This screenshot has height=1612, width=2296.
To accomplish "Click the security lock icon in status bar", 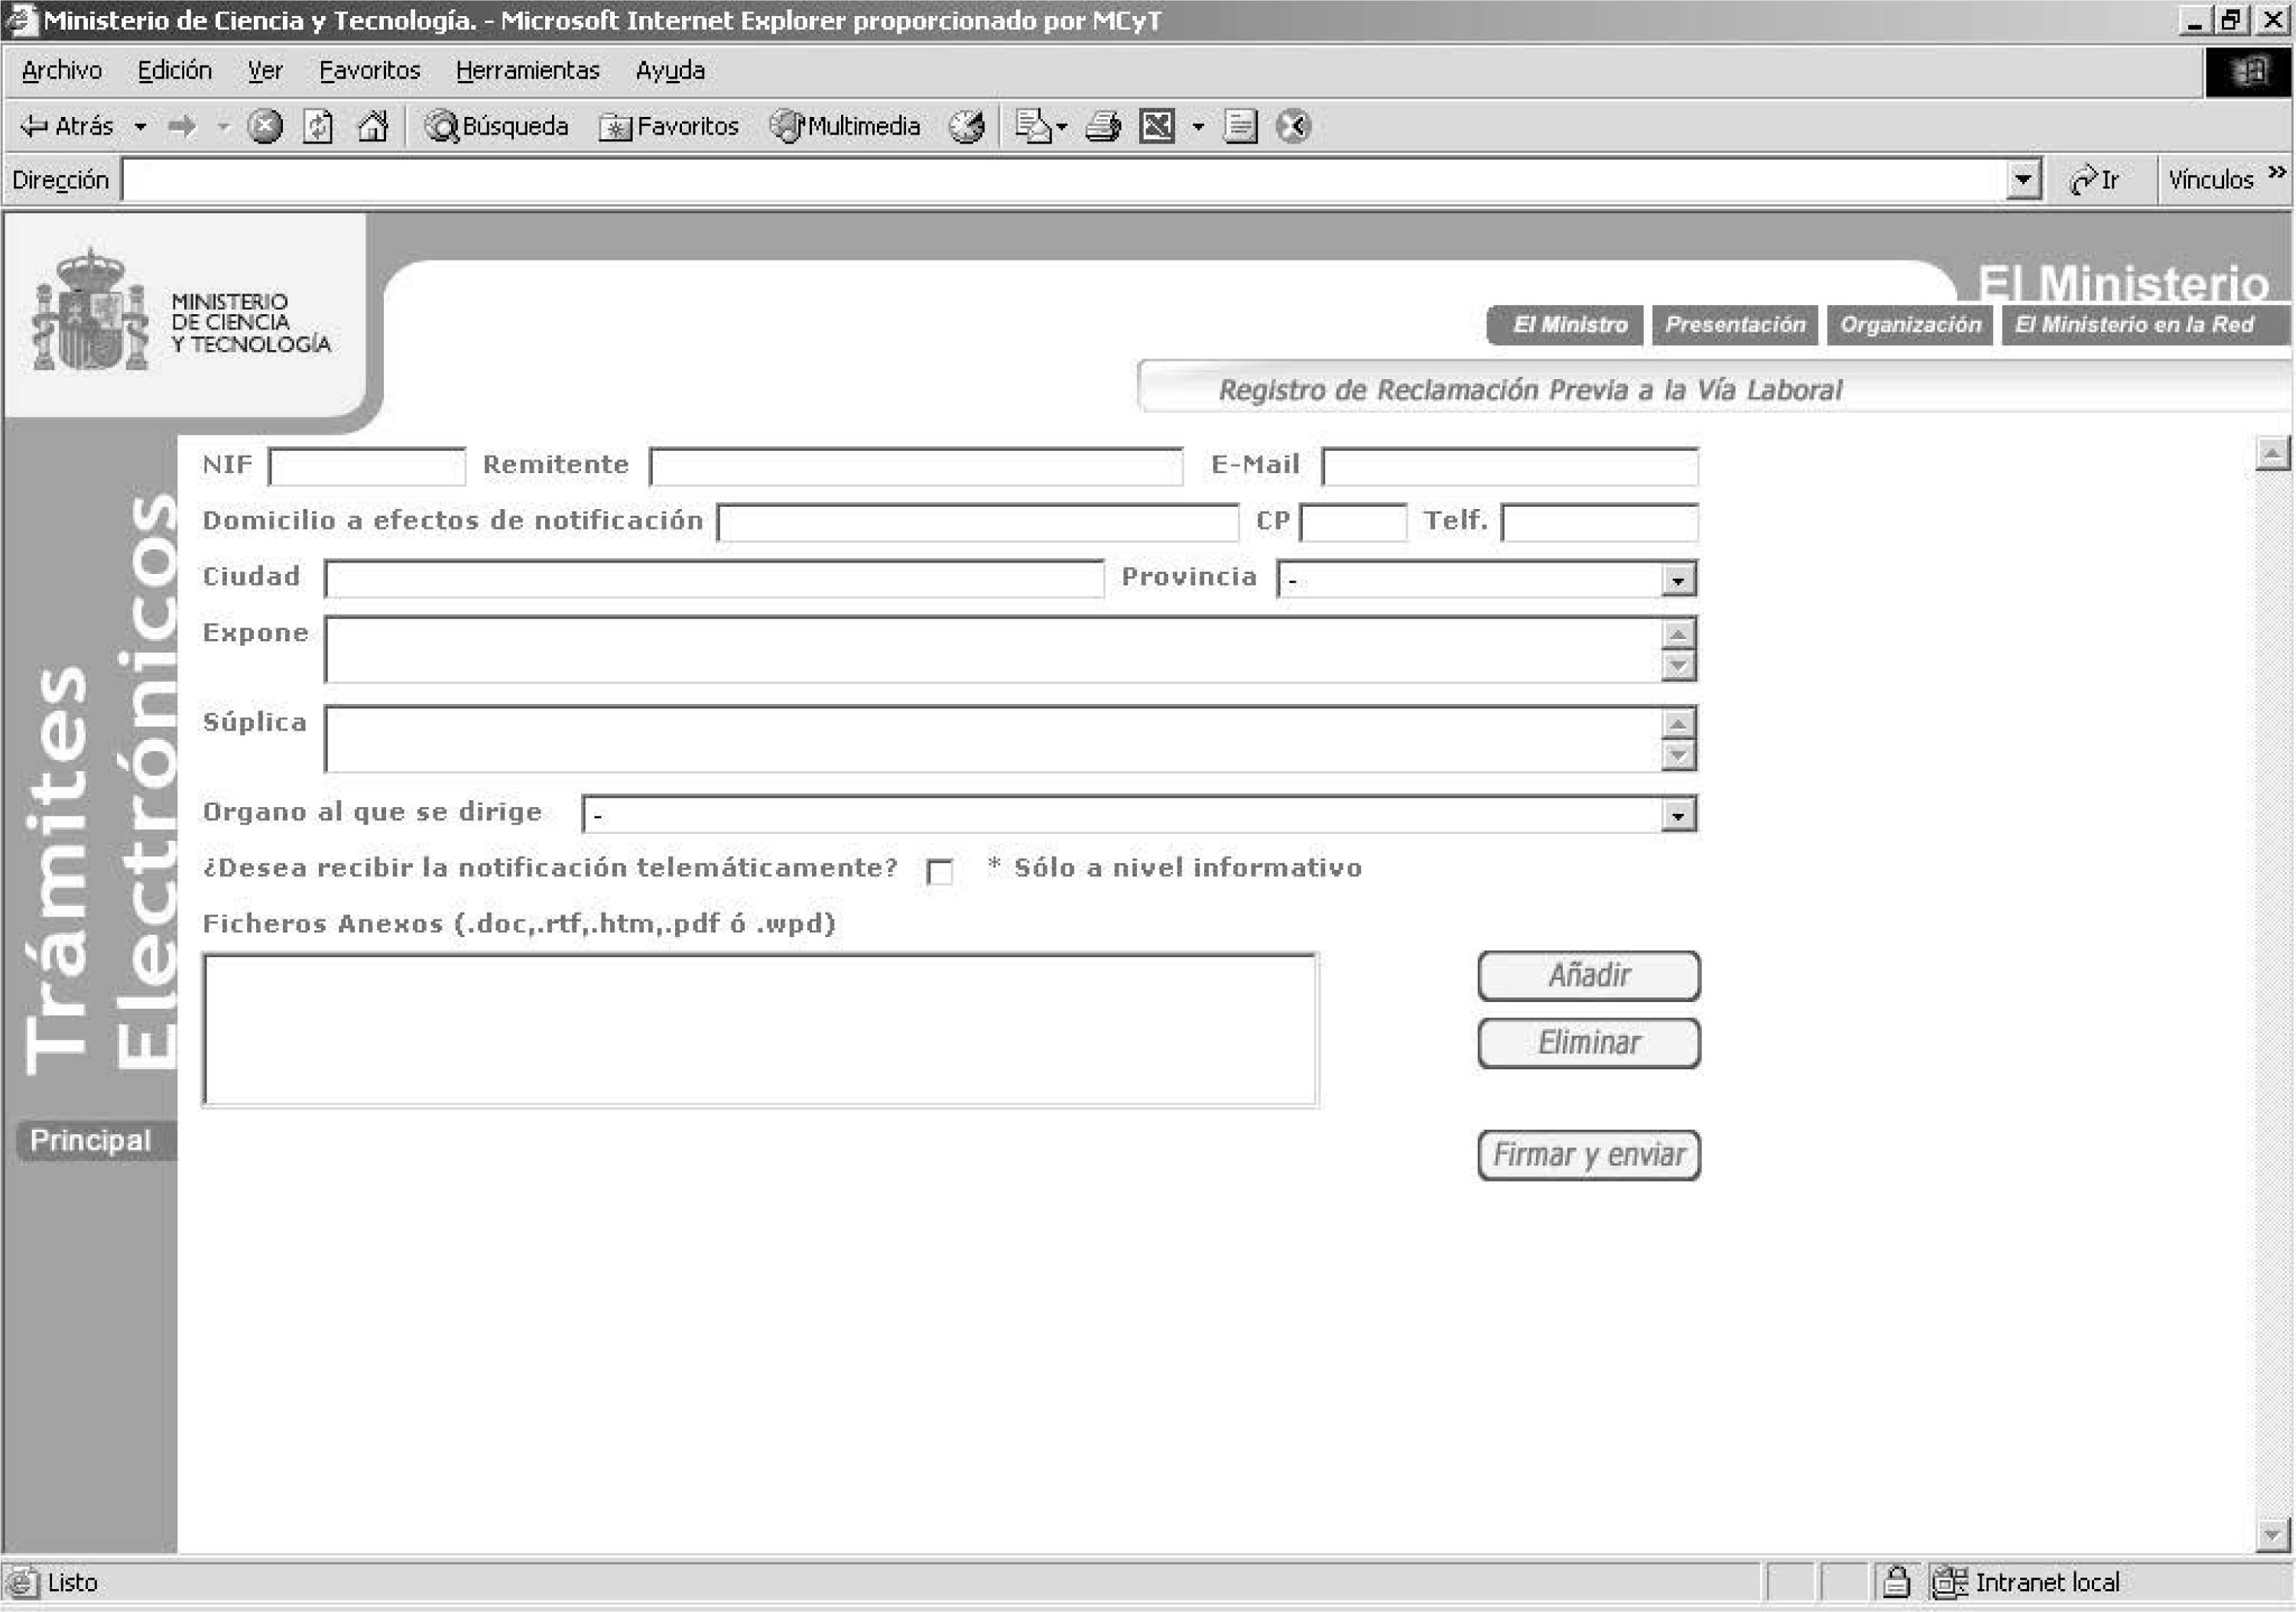I will [1896, 1584].
